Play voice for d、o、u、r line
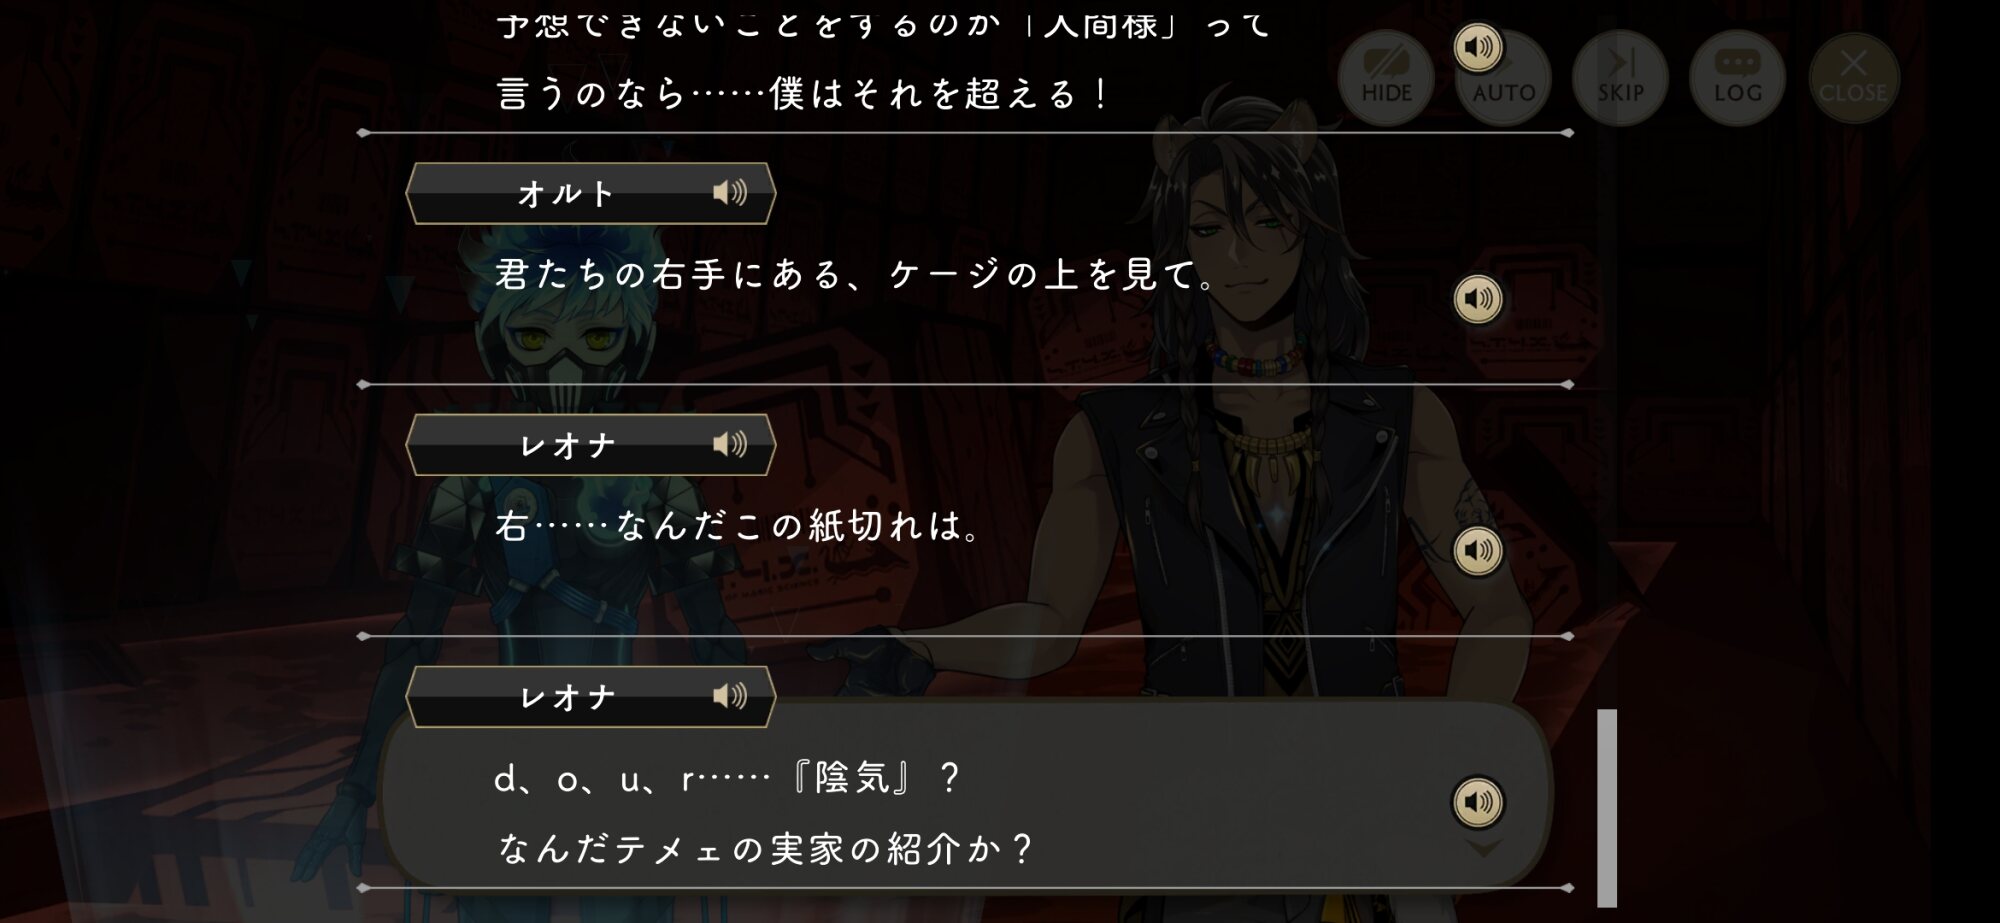Image resolution: width=2000 pixels, height=923 pixels. click(1478, 802)
